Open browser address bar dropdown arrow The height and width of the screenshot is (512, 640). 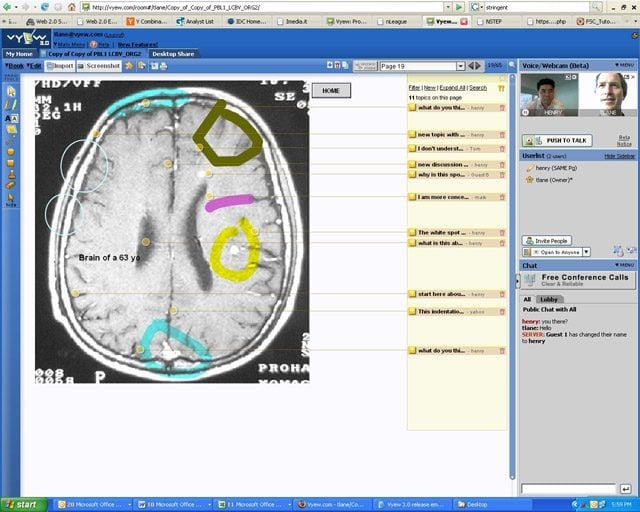(448, 7)
